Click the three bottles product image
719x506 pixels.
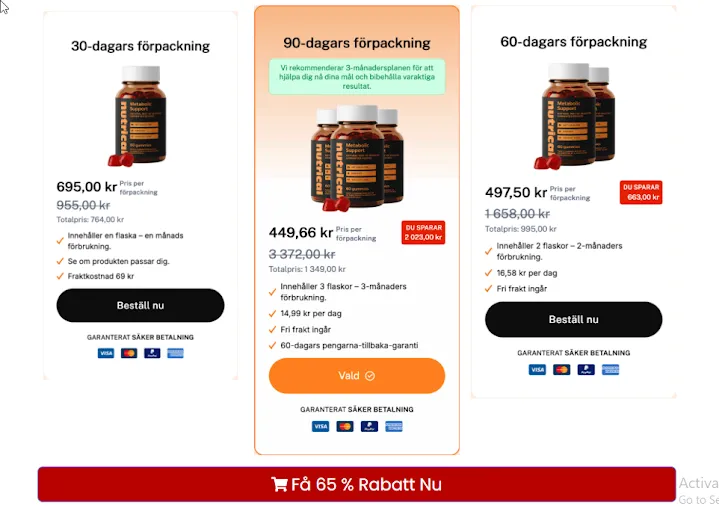pyautogui.click(x=357, y=158)
